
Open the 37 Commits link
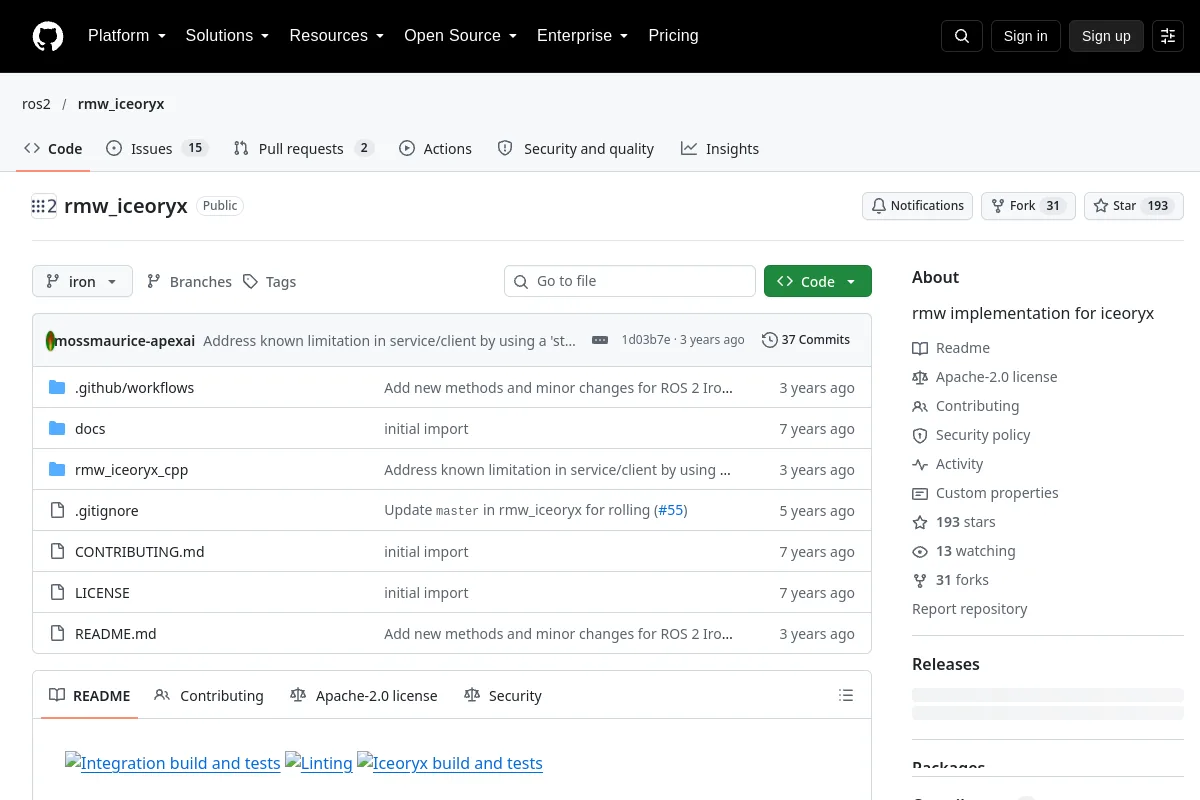click(x=806, y=340)
